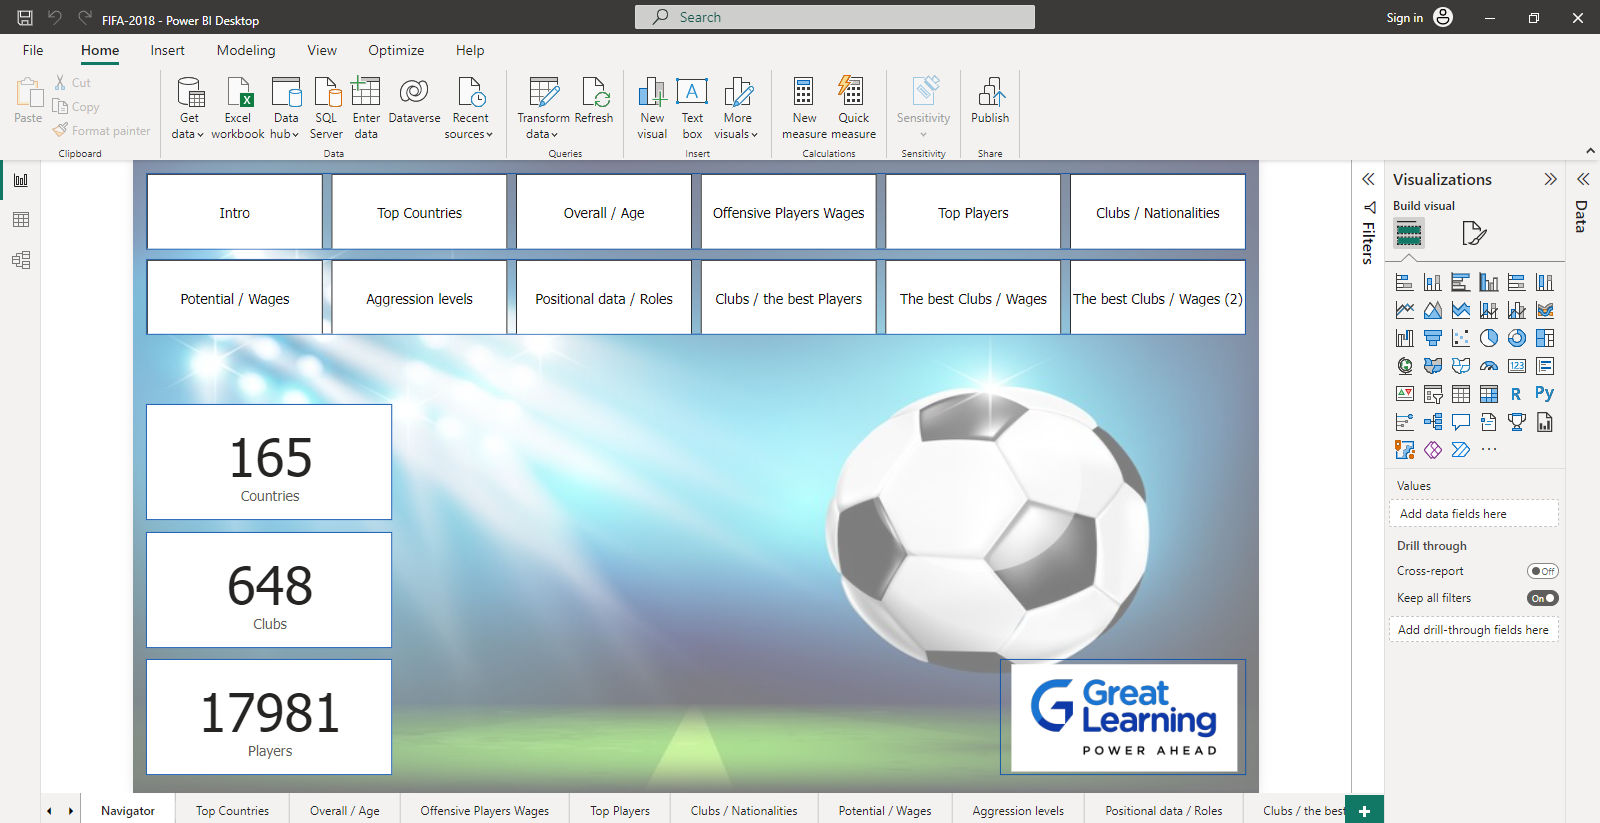Click the Search box in title bar
1600x823 pixels.
[835, 17]
